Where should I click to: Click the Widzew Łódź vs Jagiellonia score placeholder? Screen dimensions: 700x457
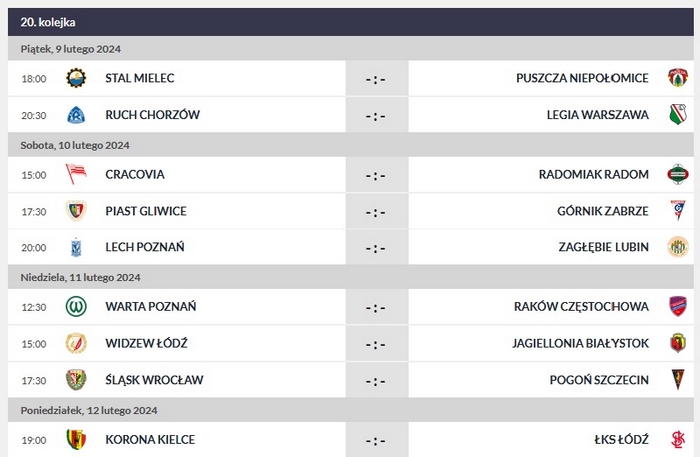pyautogui.click(x=375, y=344)
